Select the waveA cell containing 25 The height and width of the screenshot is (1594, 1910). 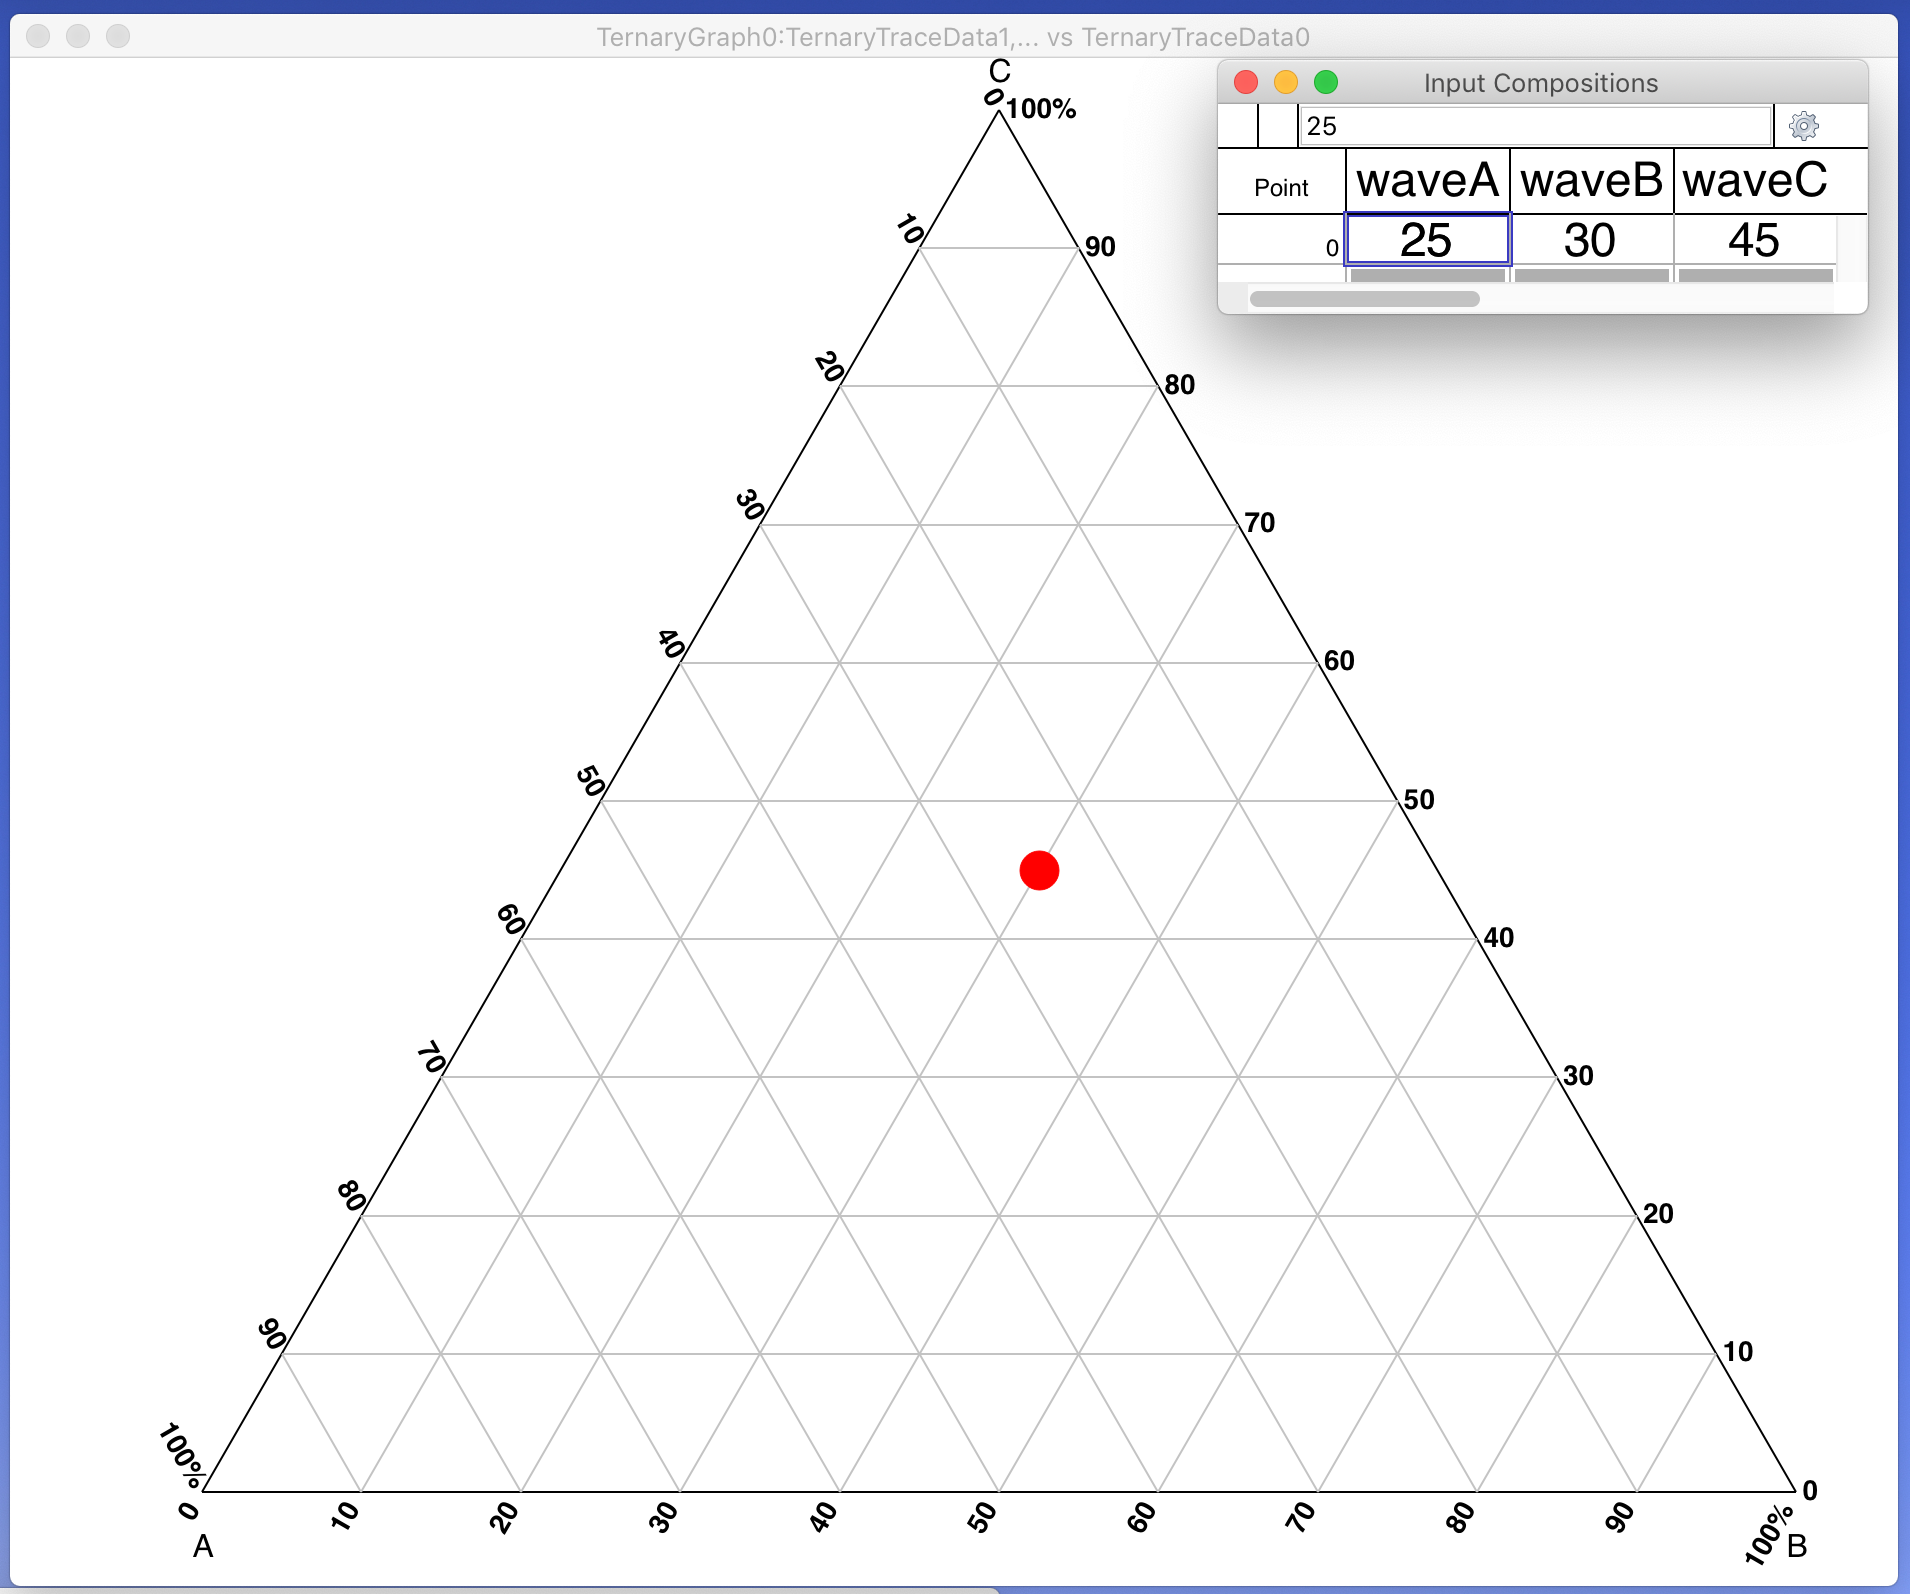click(x=1427, y=240)
